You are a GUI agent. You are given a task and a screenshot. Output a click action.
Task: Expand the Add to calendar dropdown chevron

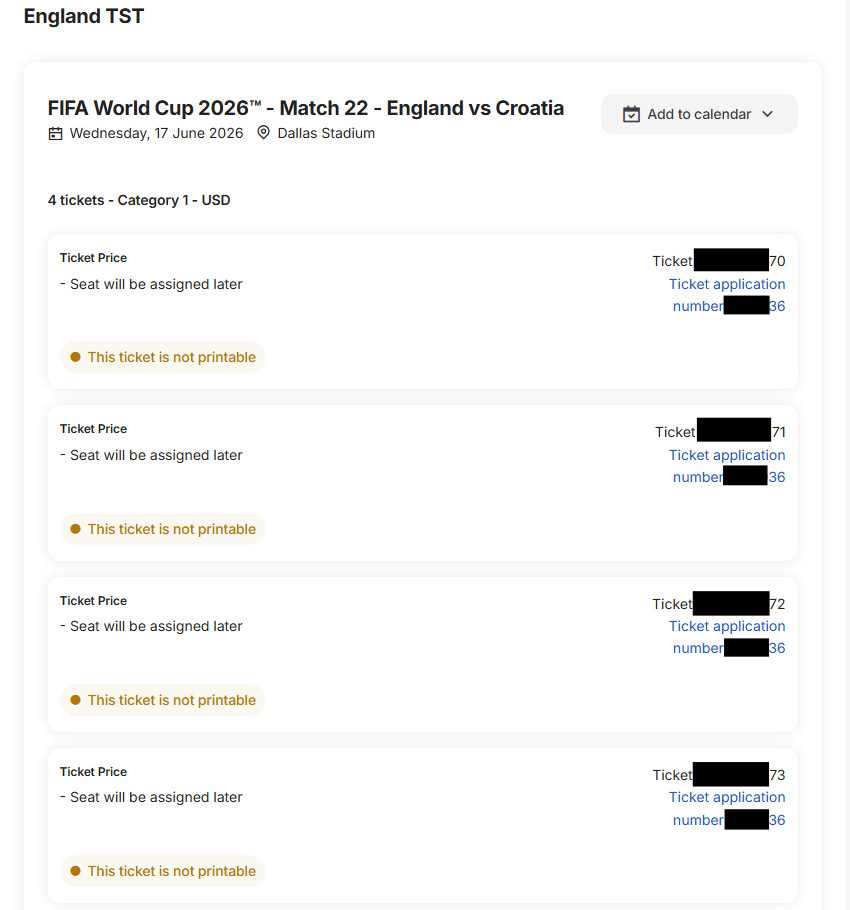tap(767, 114)
